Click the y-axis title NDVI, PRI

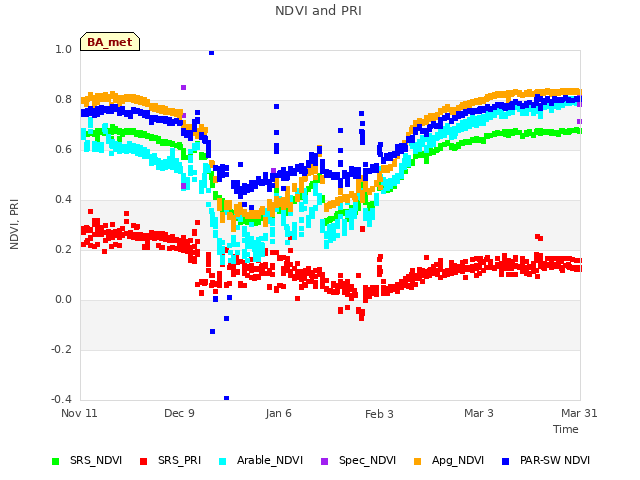tap(14, 224)
